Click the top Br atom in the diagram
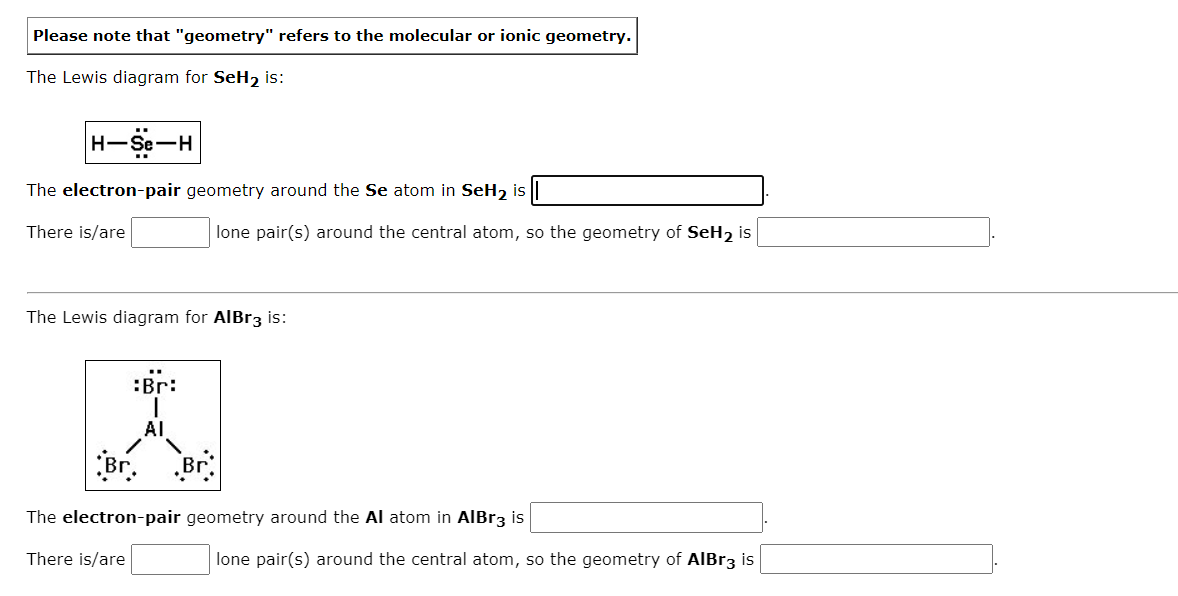 154,386
